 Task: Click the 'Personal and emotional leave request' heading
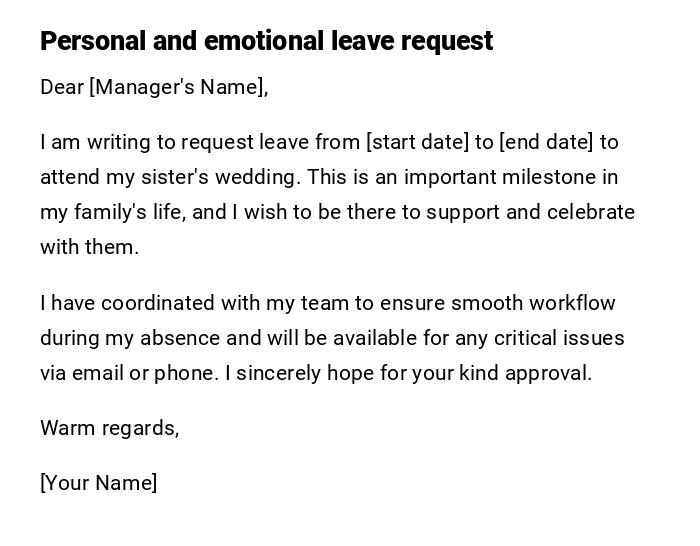266,41
